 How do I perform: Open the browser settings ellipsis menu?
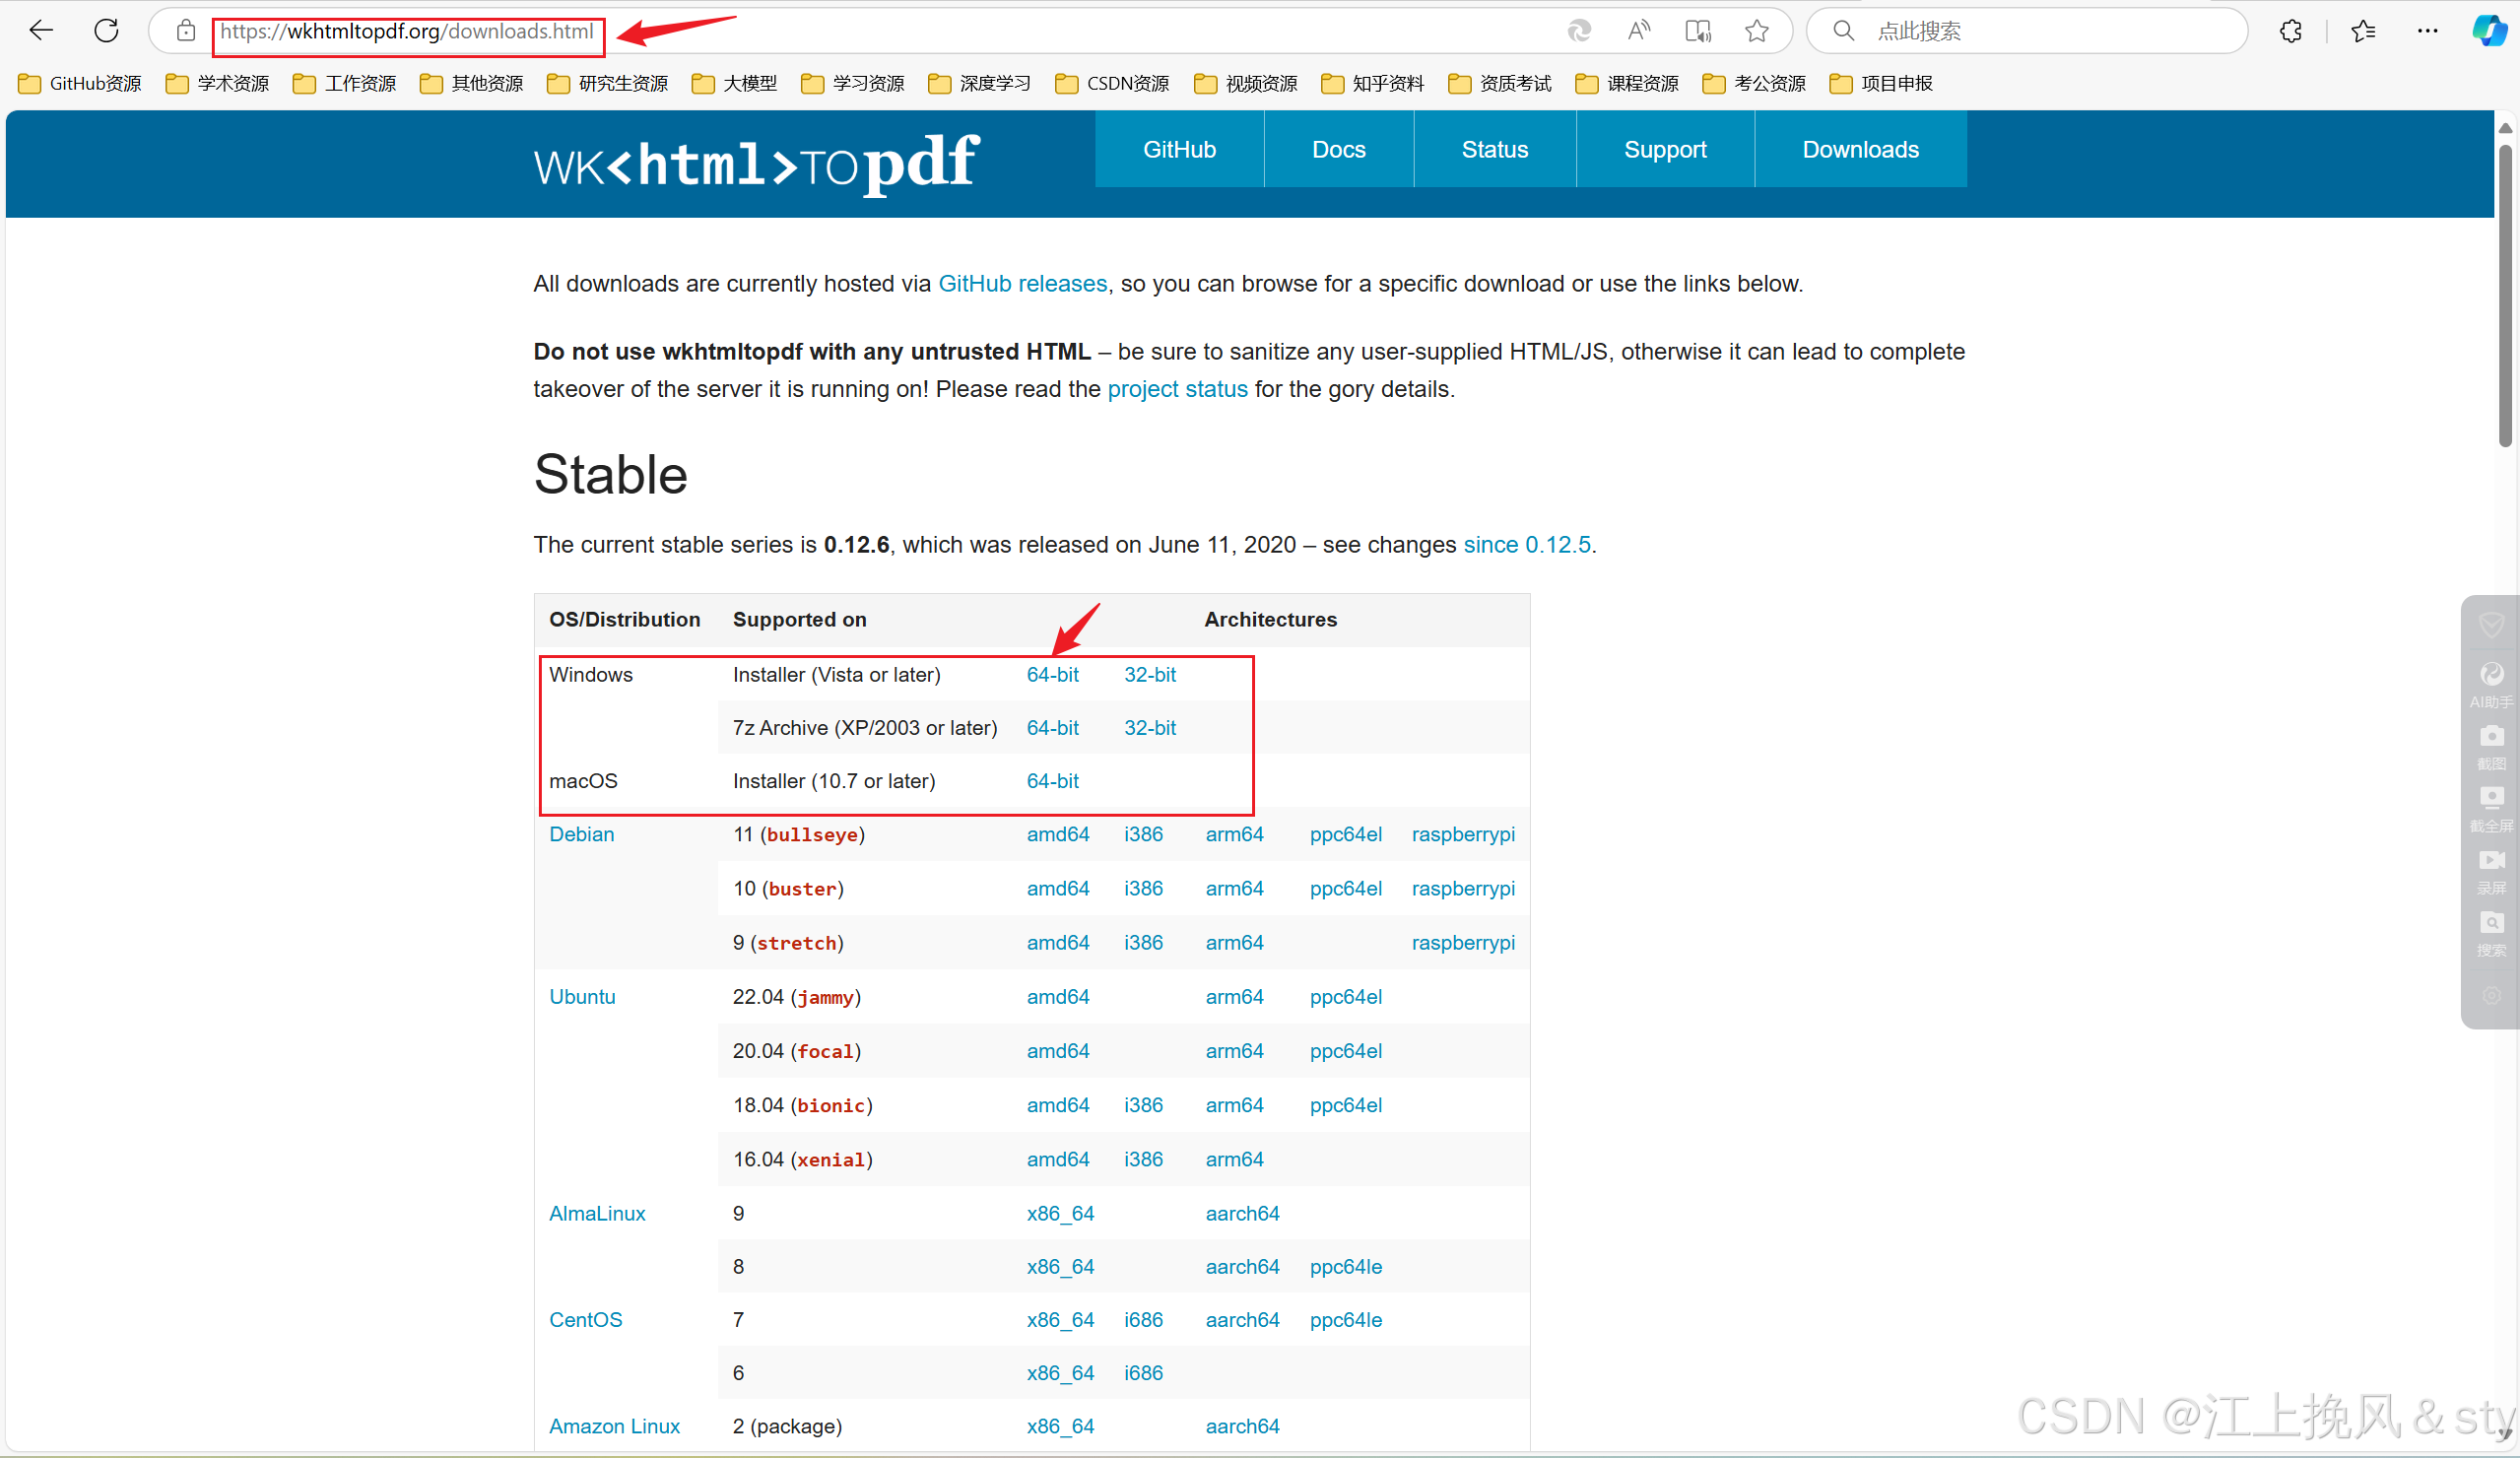click(2428, 31)
